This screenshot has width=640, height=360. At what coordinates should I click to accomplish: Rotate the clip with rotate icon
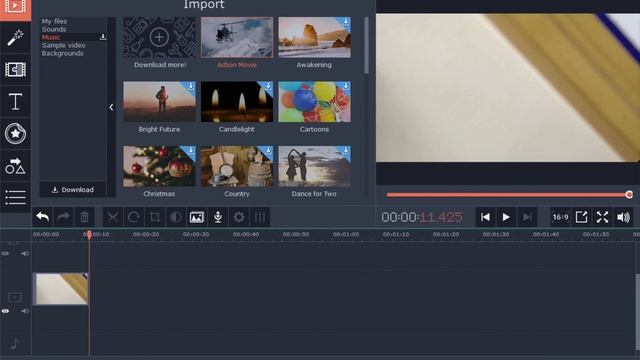pyautogui.click(x=133, y=217)
